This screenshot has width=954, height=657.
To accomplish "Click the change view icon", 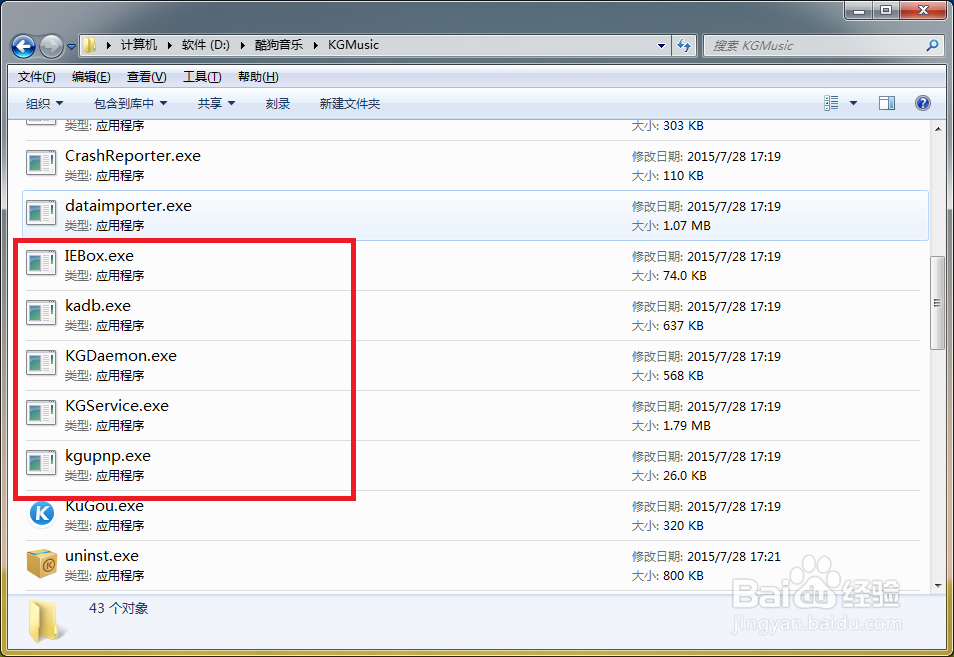I will [831, 103].
